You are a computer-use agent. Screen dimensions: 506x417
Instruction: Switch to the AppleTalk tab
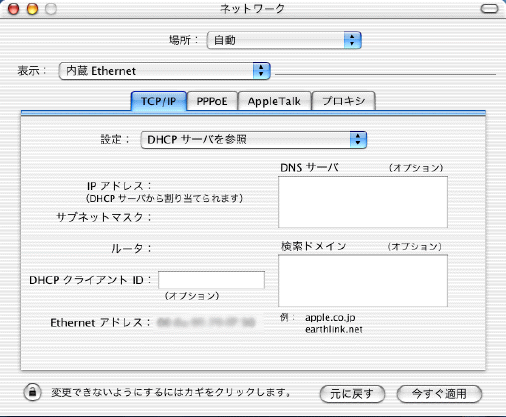(274, 101)
